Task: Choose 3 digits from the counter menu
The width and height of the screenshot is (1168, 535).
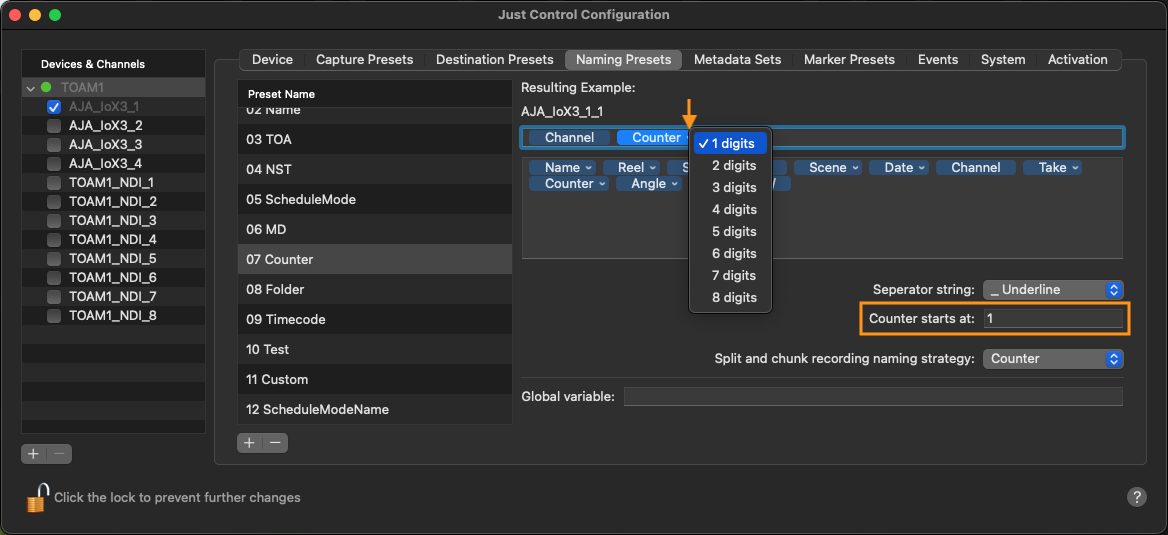Action: (730, 187)
